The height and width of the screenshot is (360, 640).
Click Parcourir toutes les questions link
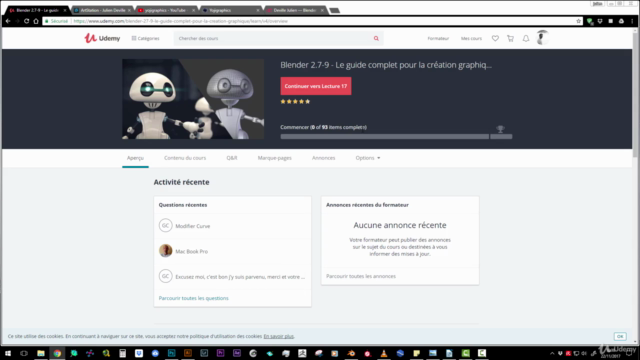(193, 298)
